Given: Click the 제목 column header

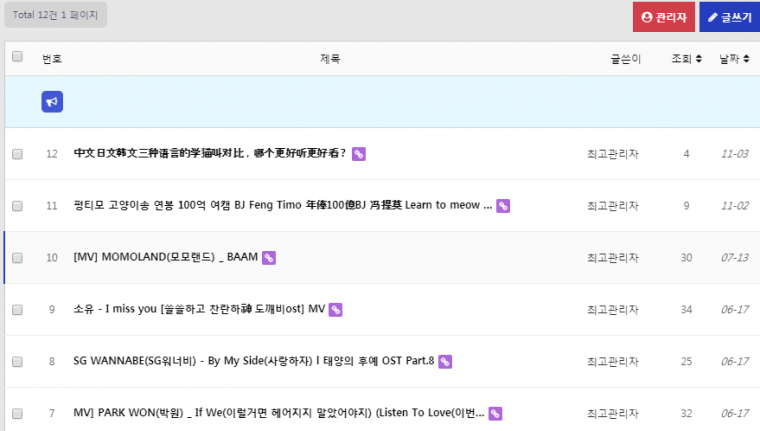Looking at the screenshot, I should pyautogui.click(x=330, y=59).
